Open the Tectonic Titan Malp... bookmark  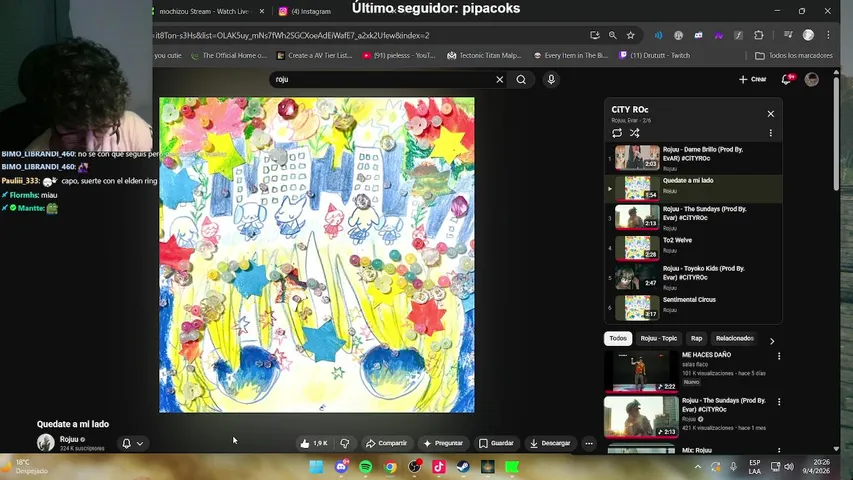pyautogui.click(x=484, y=56)
